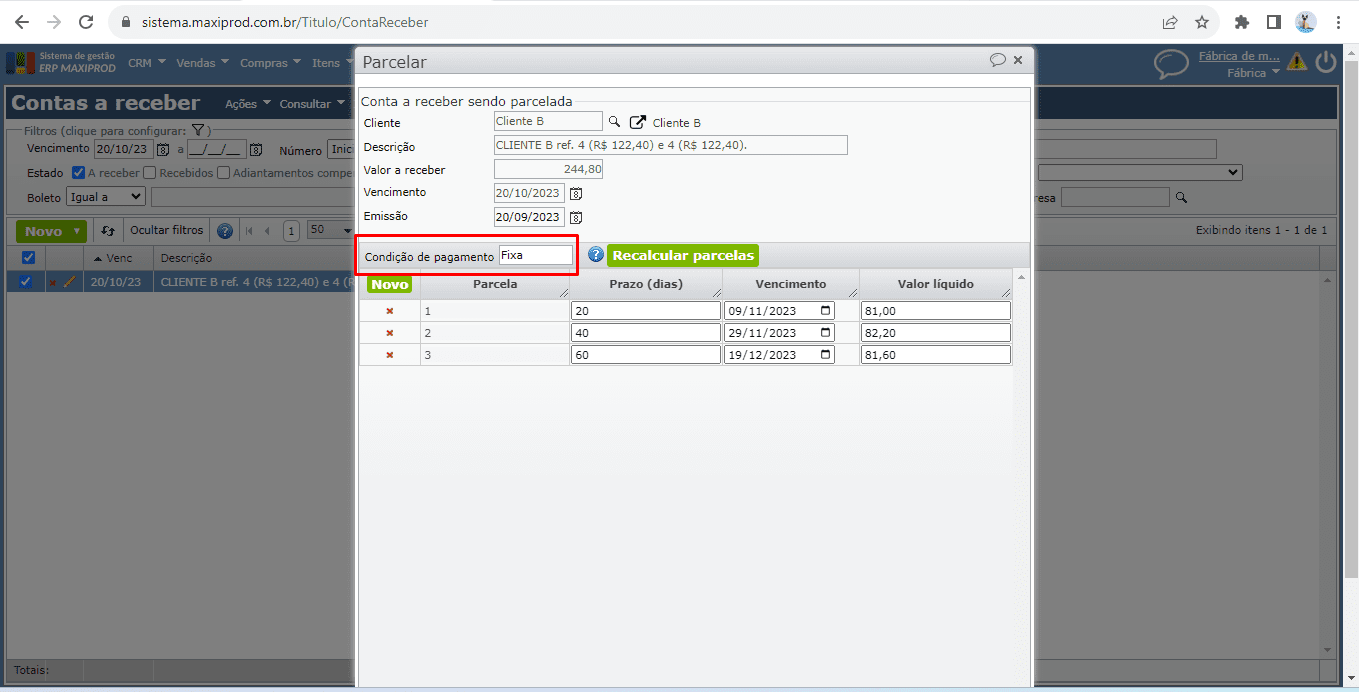Open the Itens menu
This screenshot has width=1359, height=692.
pyautogui.click(x=332, y=63)
